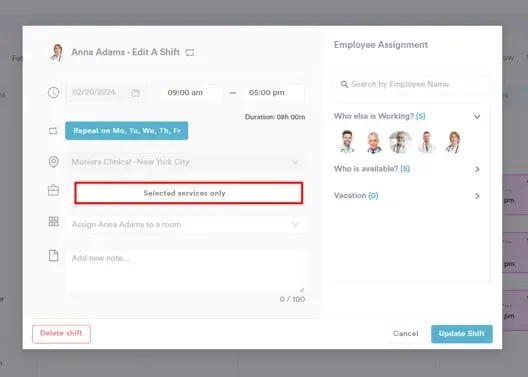The width and height of the screenshot is (528, 377).
Task: Click the search magnifier icon
Action: (x=344, y=84)
